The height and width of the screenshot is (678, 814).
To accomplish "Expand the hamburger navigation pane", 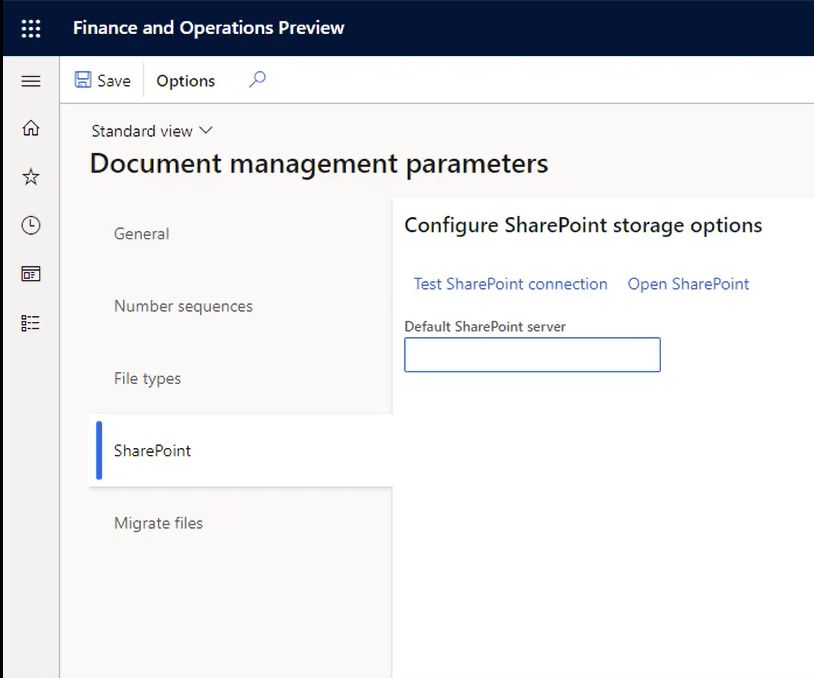I will (31, 81).
